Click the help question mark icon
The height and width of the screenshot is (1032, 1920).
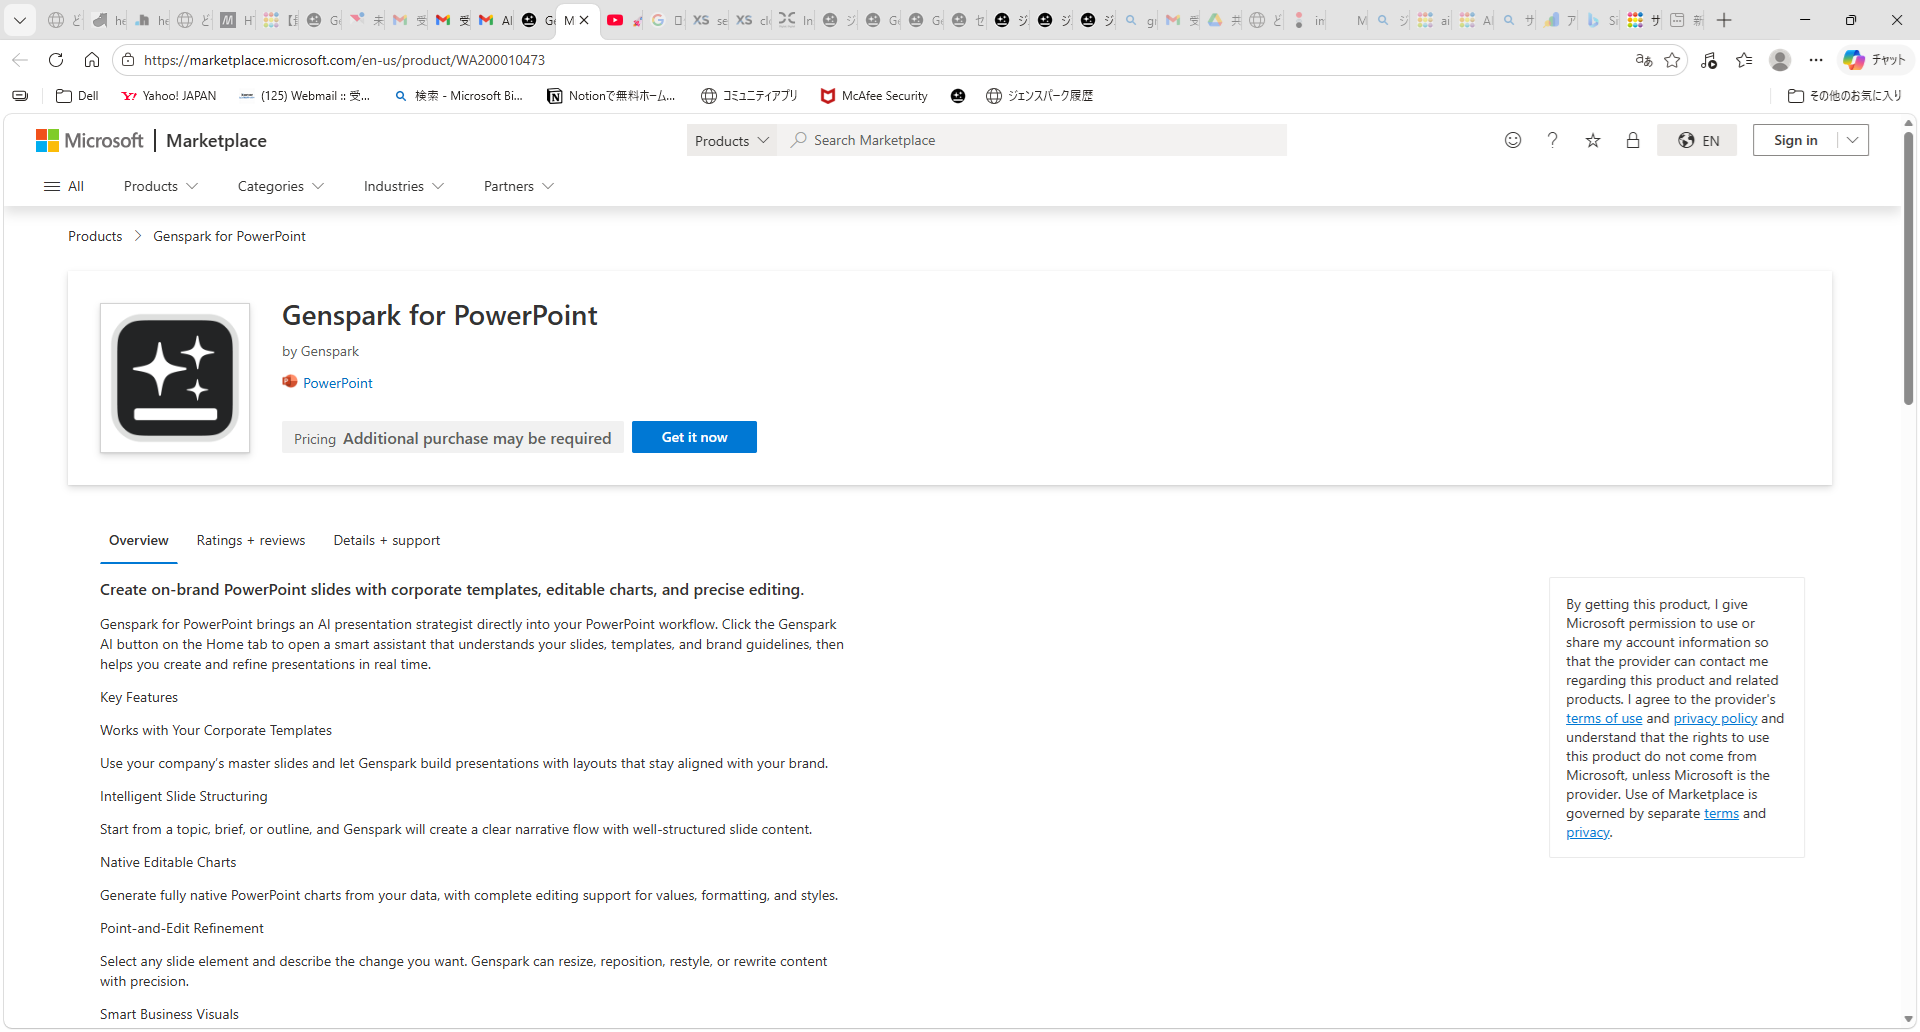point(1552,140)
